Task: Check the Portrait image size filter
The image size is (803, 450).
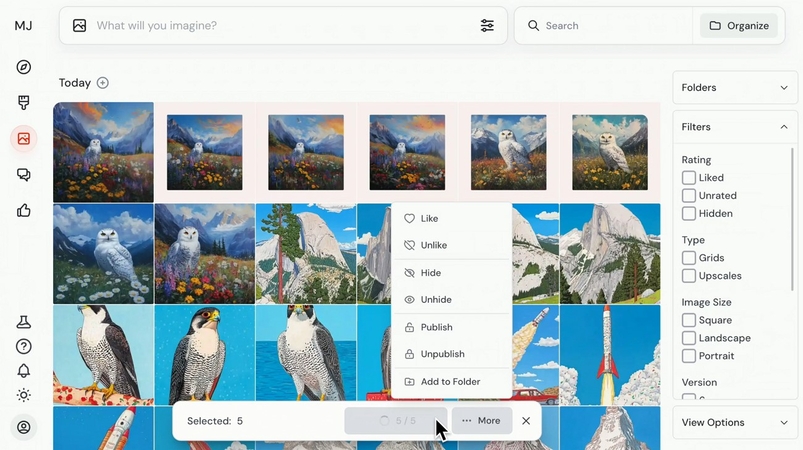Action: point(689,356)
